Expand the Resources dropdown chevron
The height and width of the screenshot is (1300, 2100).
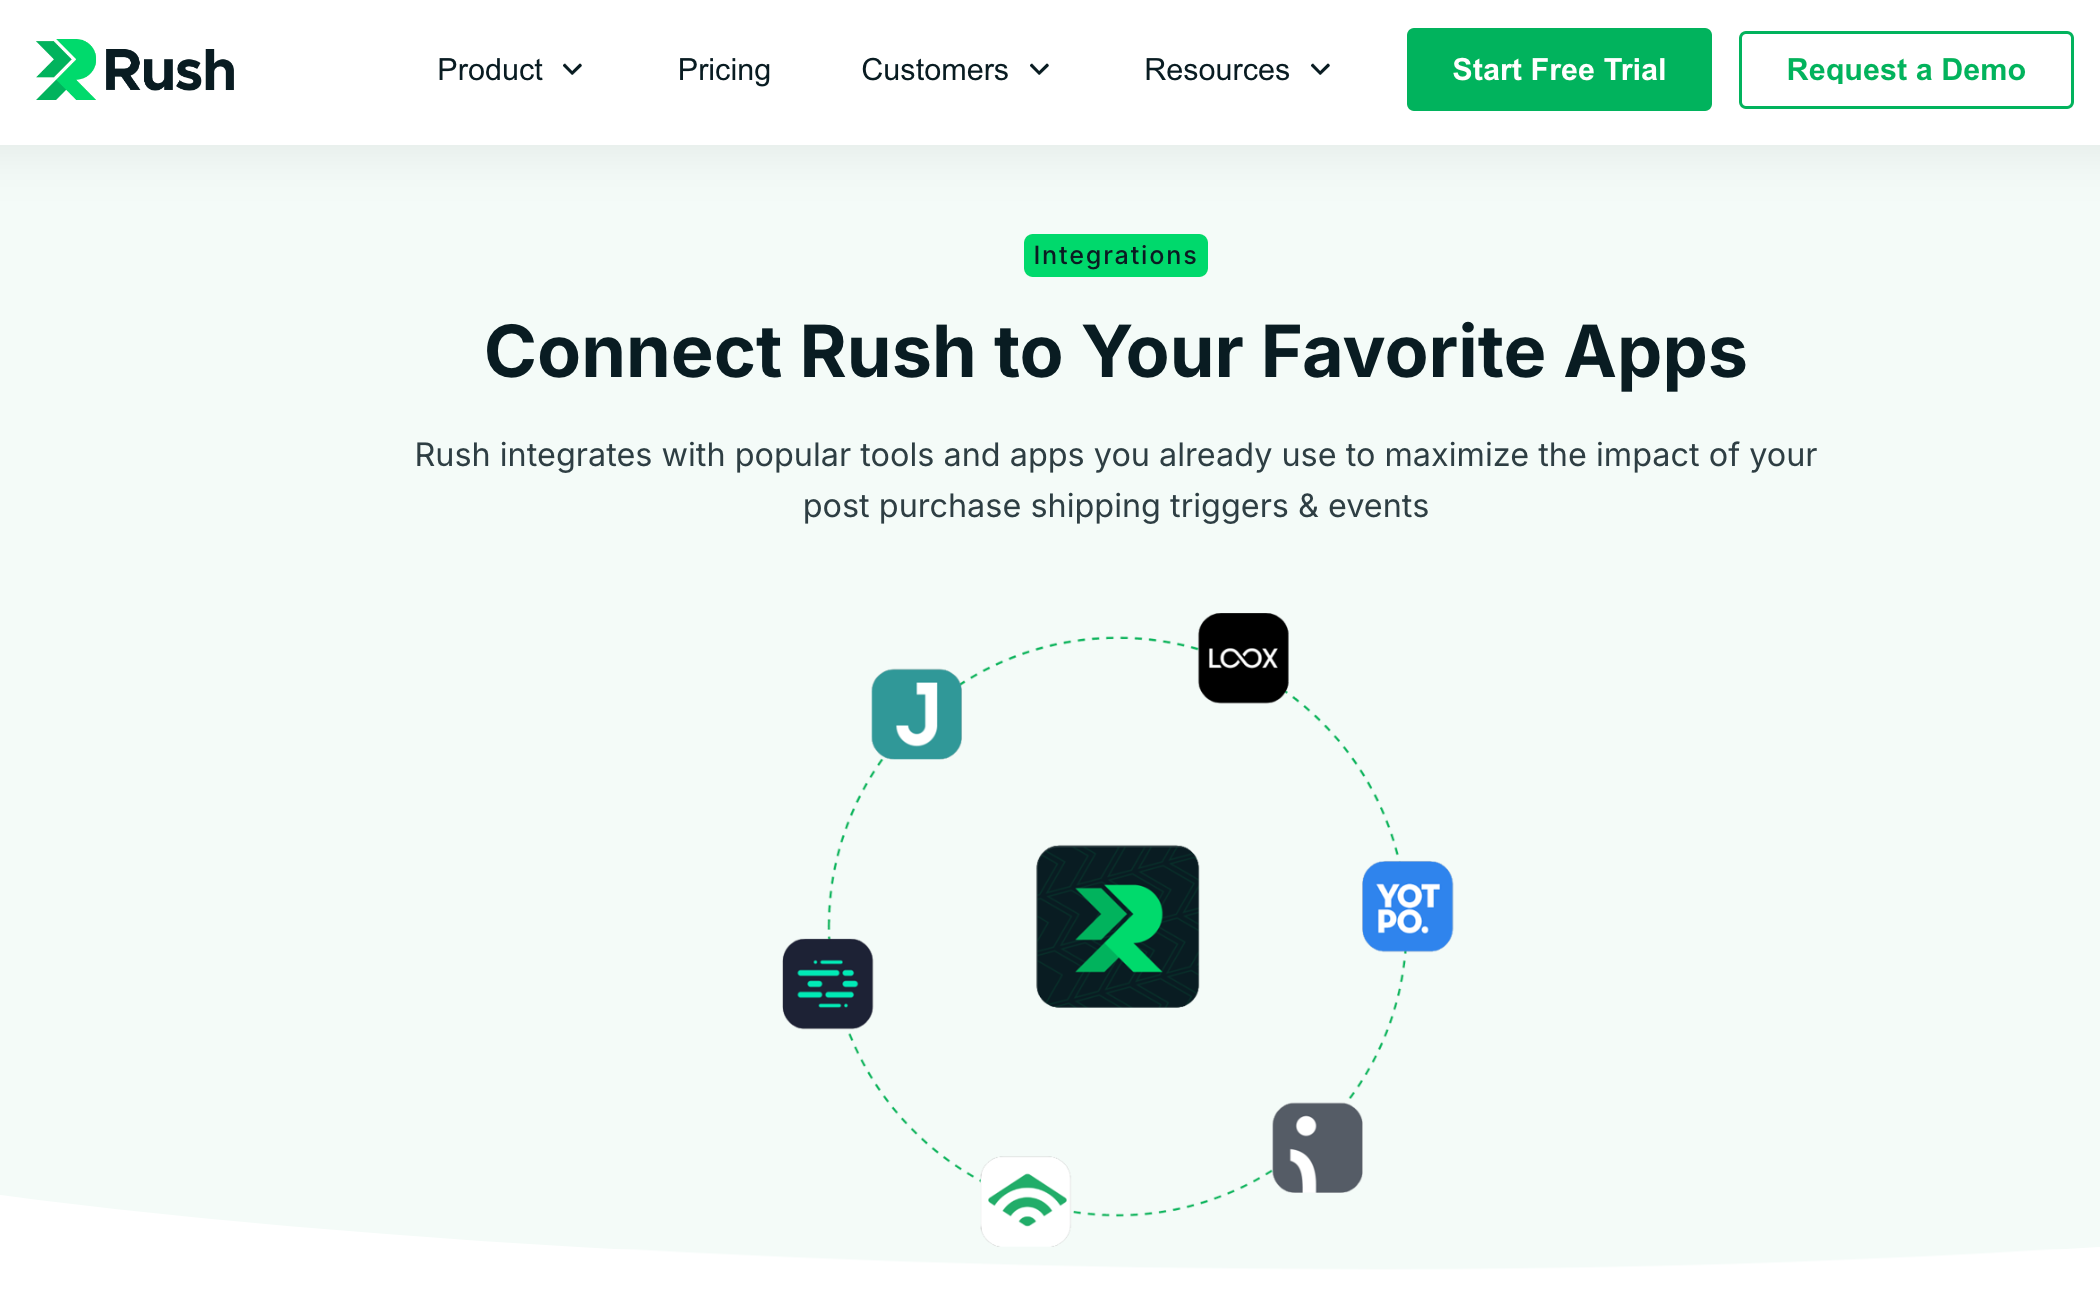(1321, 70)
